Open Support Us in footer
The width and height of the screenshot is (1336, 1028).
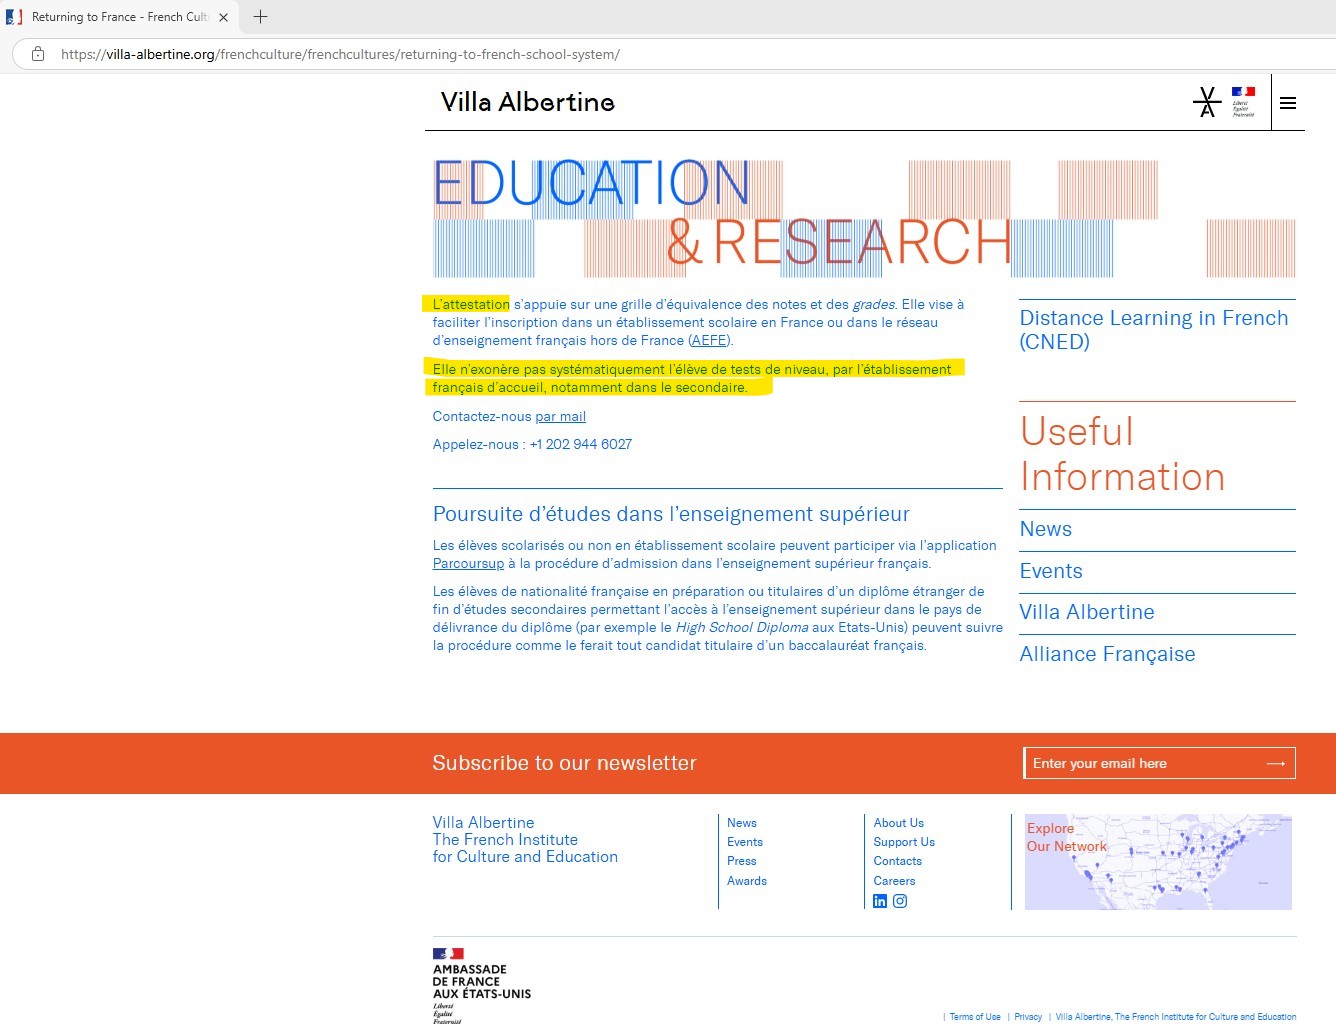(x=904, y=842)
